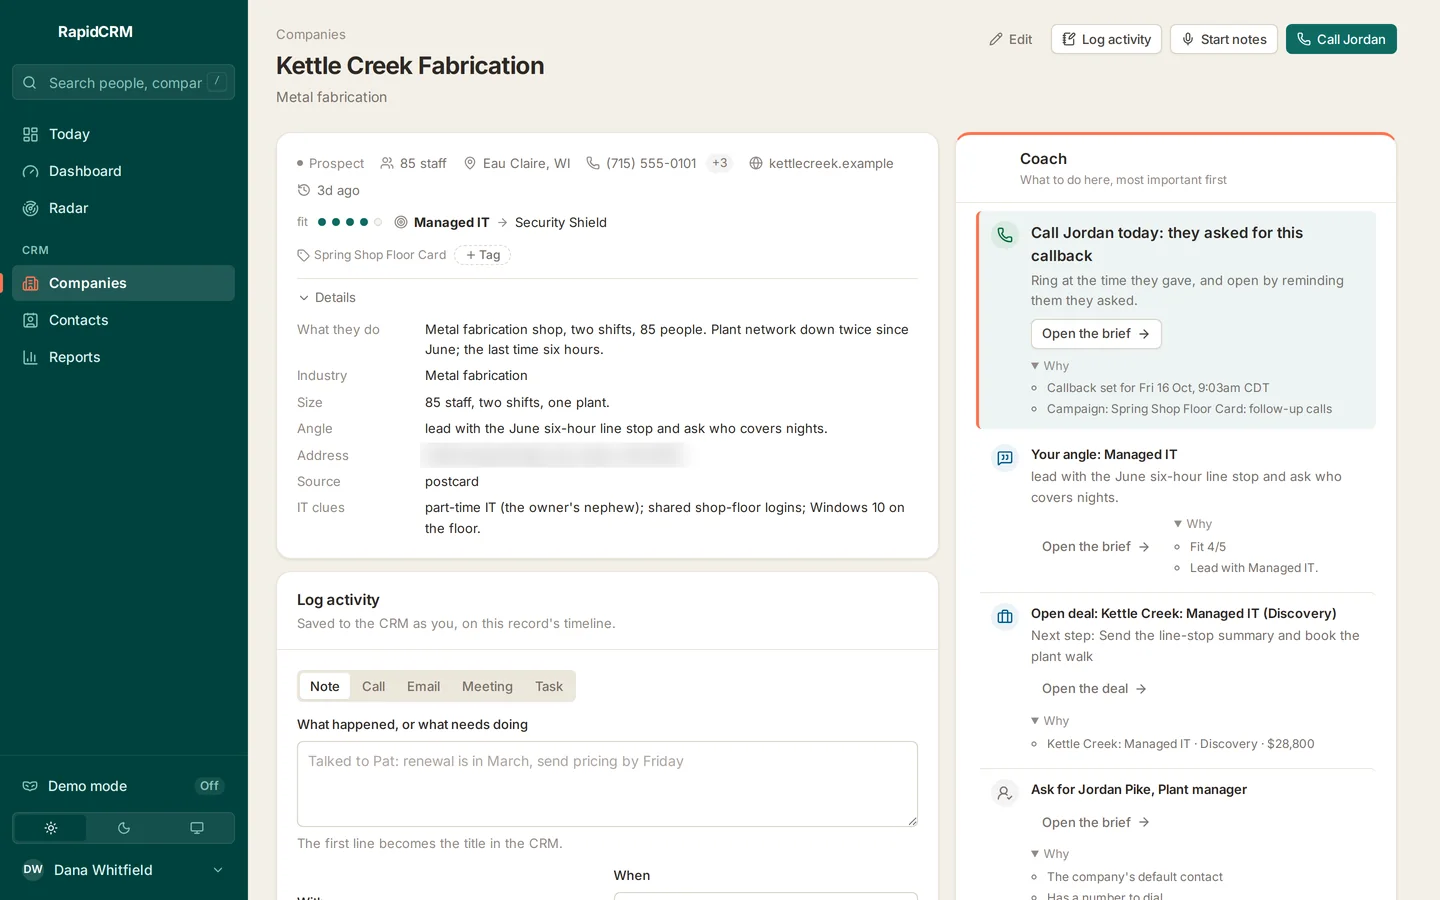Select the Note activity tab
This screenshot has width=1440, height=900.
[x=325, y=686]
